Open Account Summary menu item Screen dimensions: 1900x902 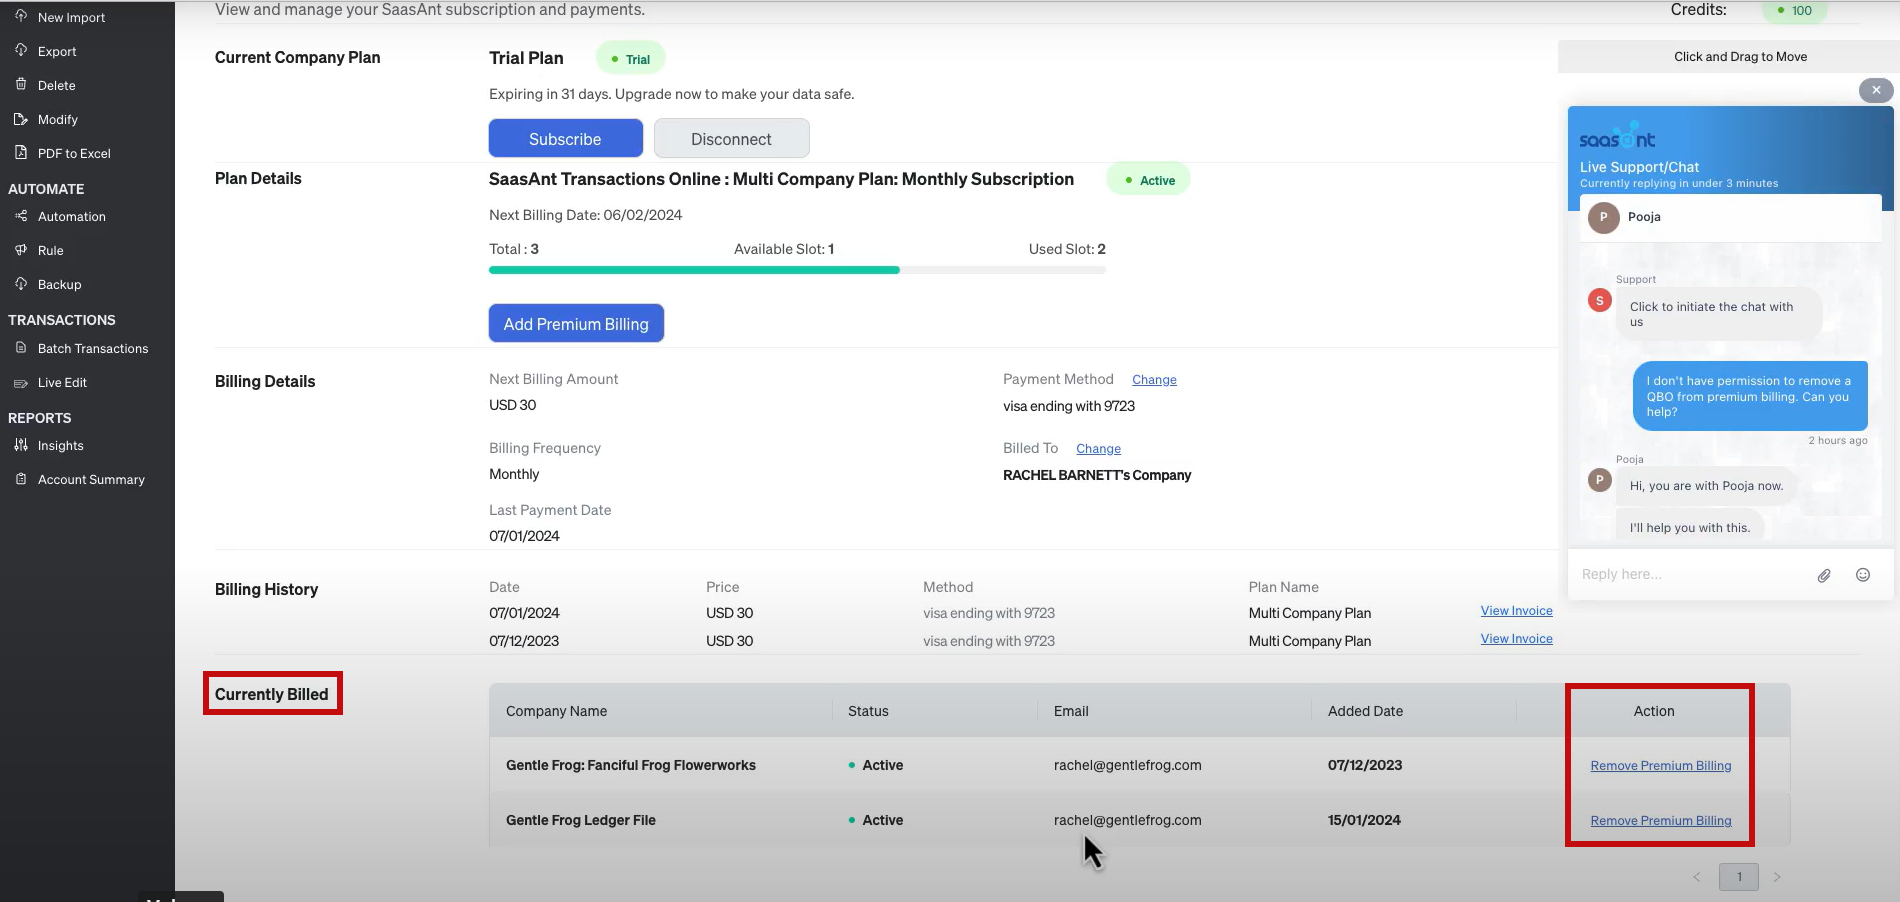point(91,479)
